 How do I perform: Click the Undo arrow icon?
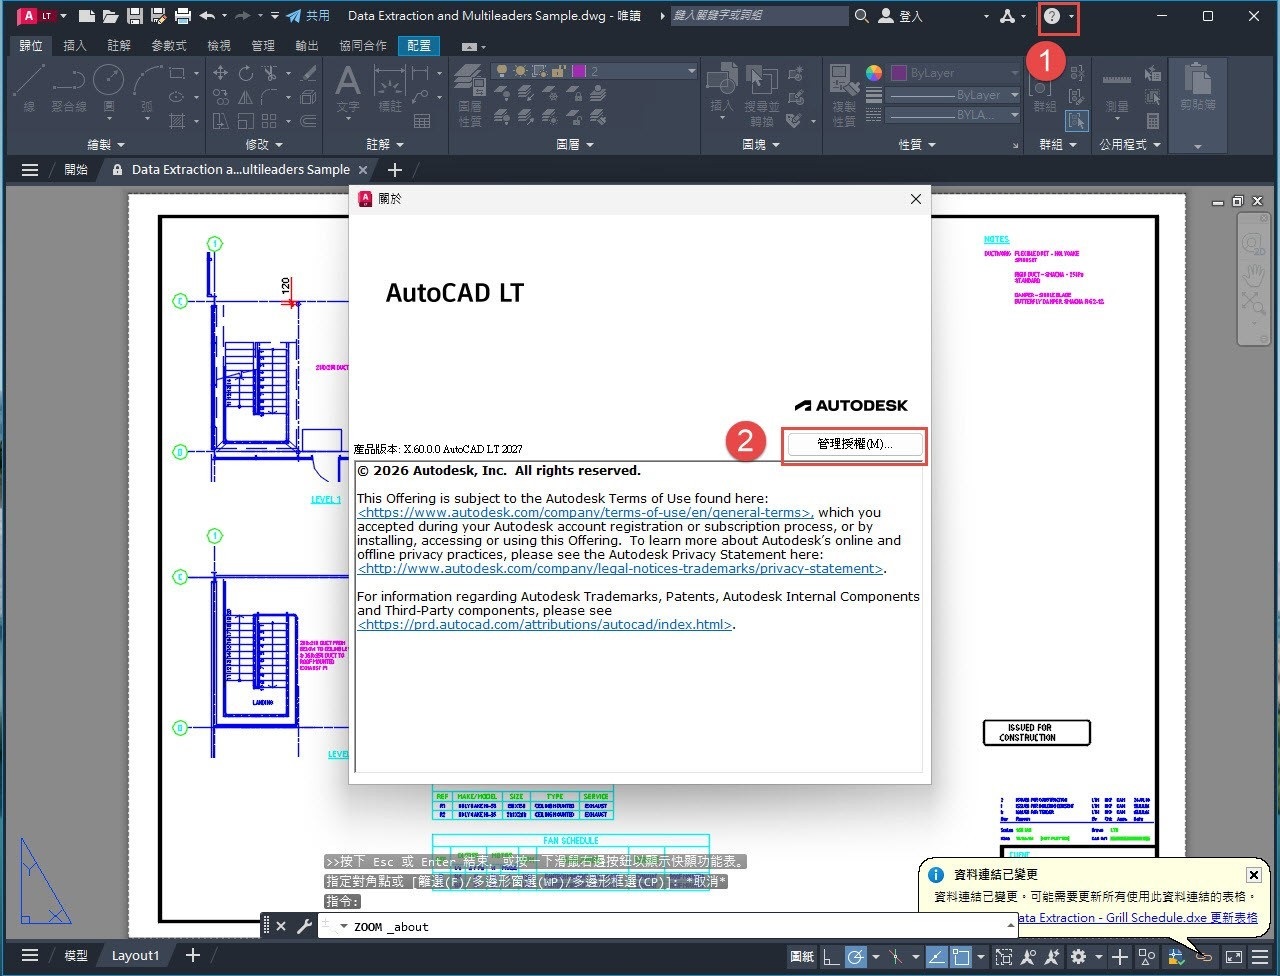pos(207,16)
